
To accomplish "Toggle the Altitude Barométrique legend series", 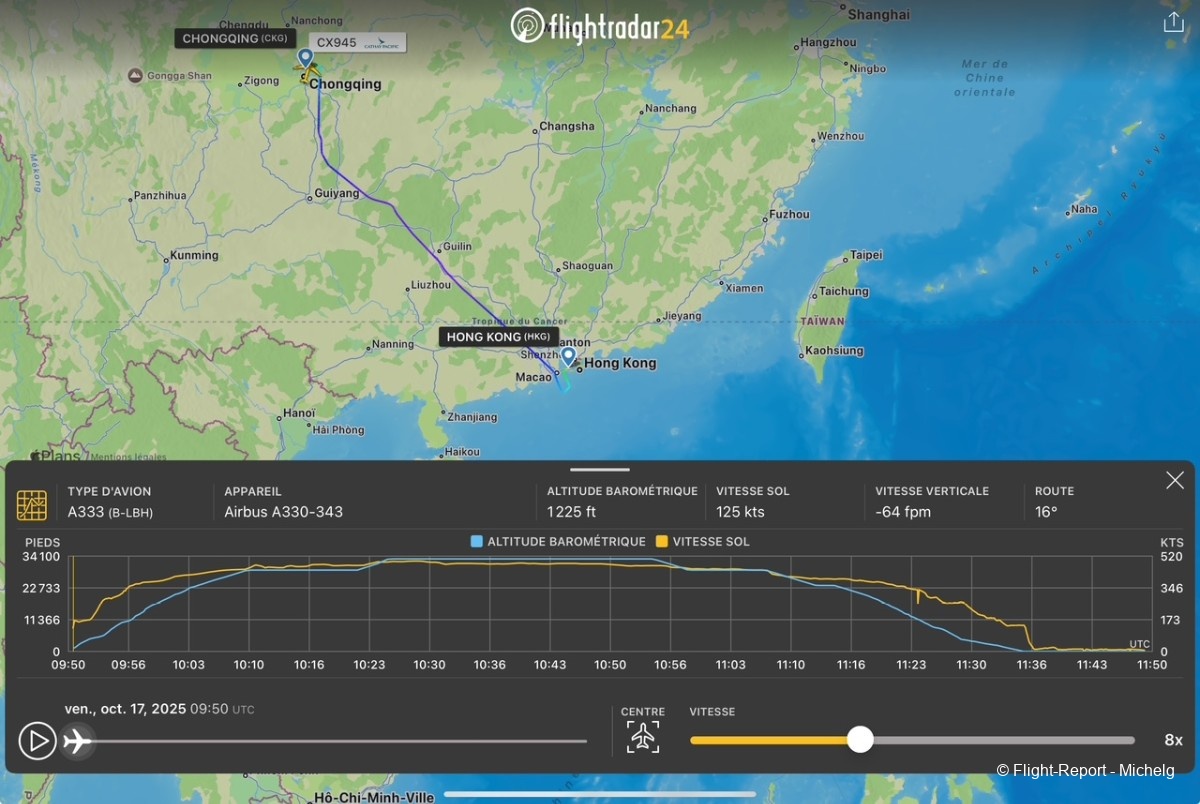I will 558,542.
